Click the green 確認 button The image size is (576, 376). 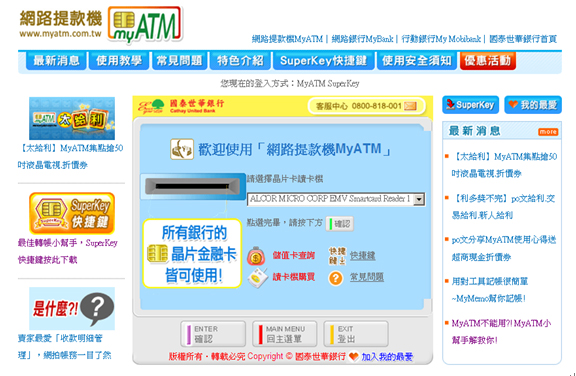click(x=340, y=224)
